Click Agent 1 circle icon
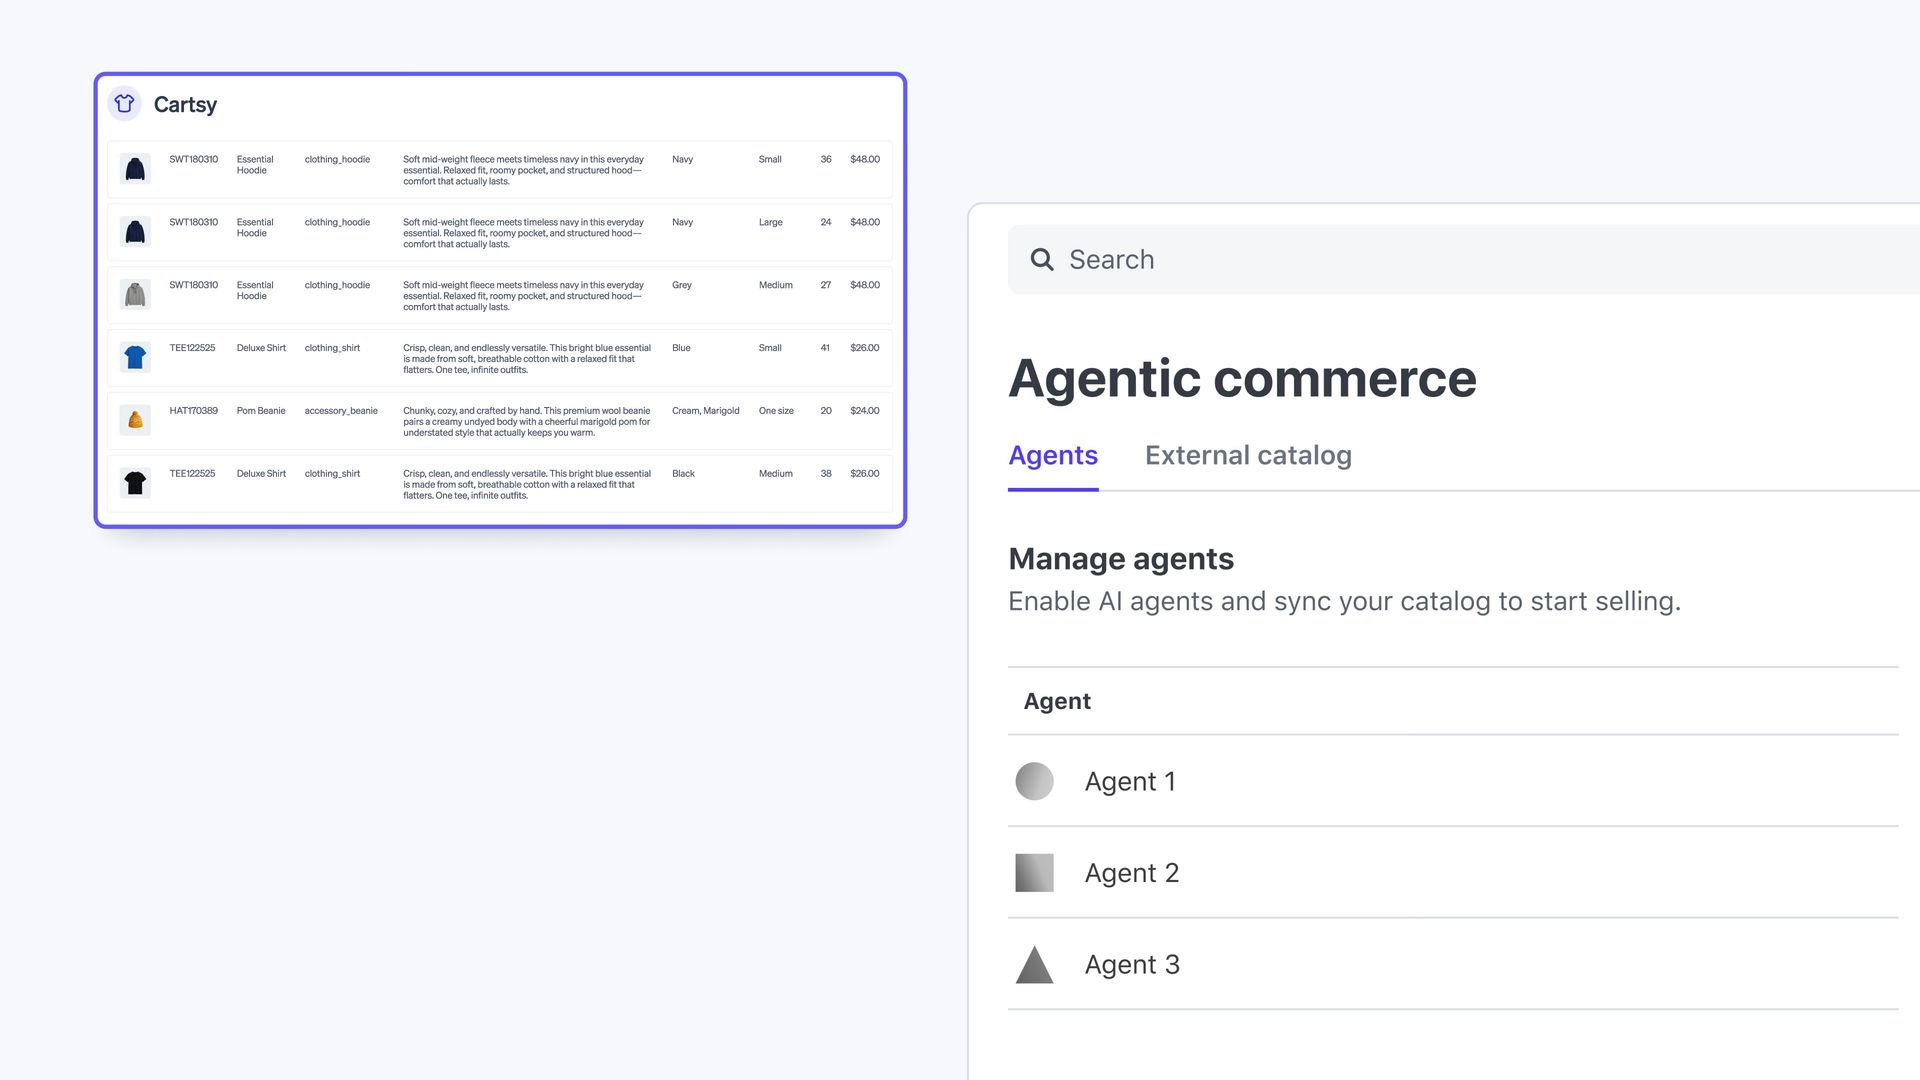The height and width of the screenshot is (1080, 1920). (x=1034, y=781)
